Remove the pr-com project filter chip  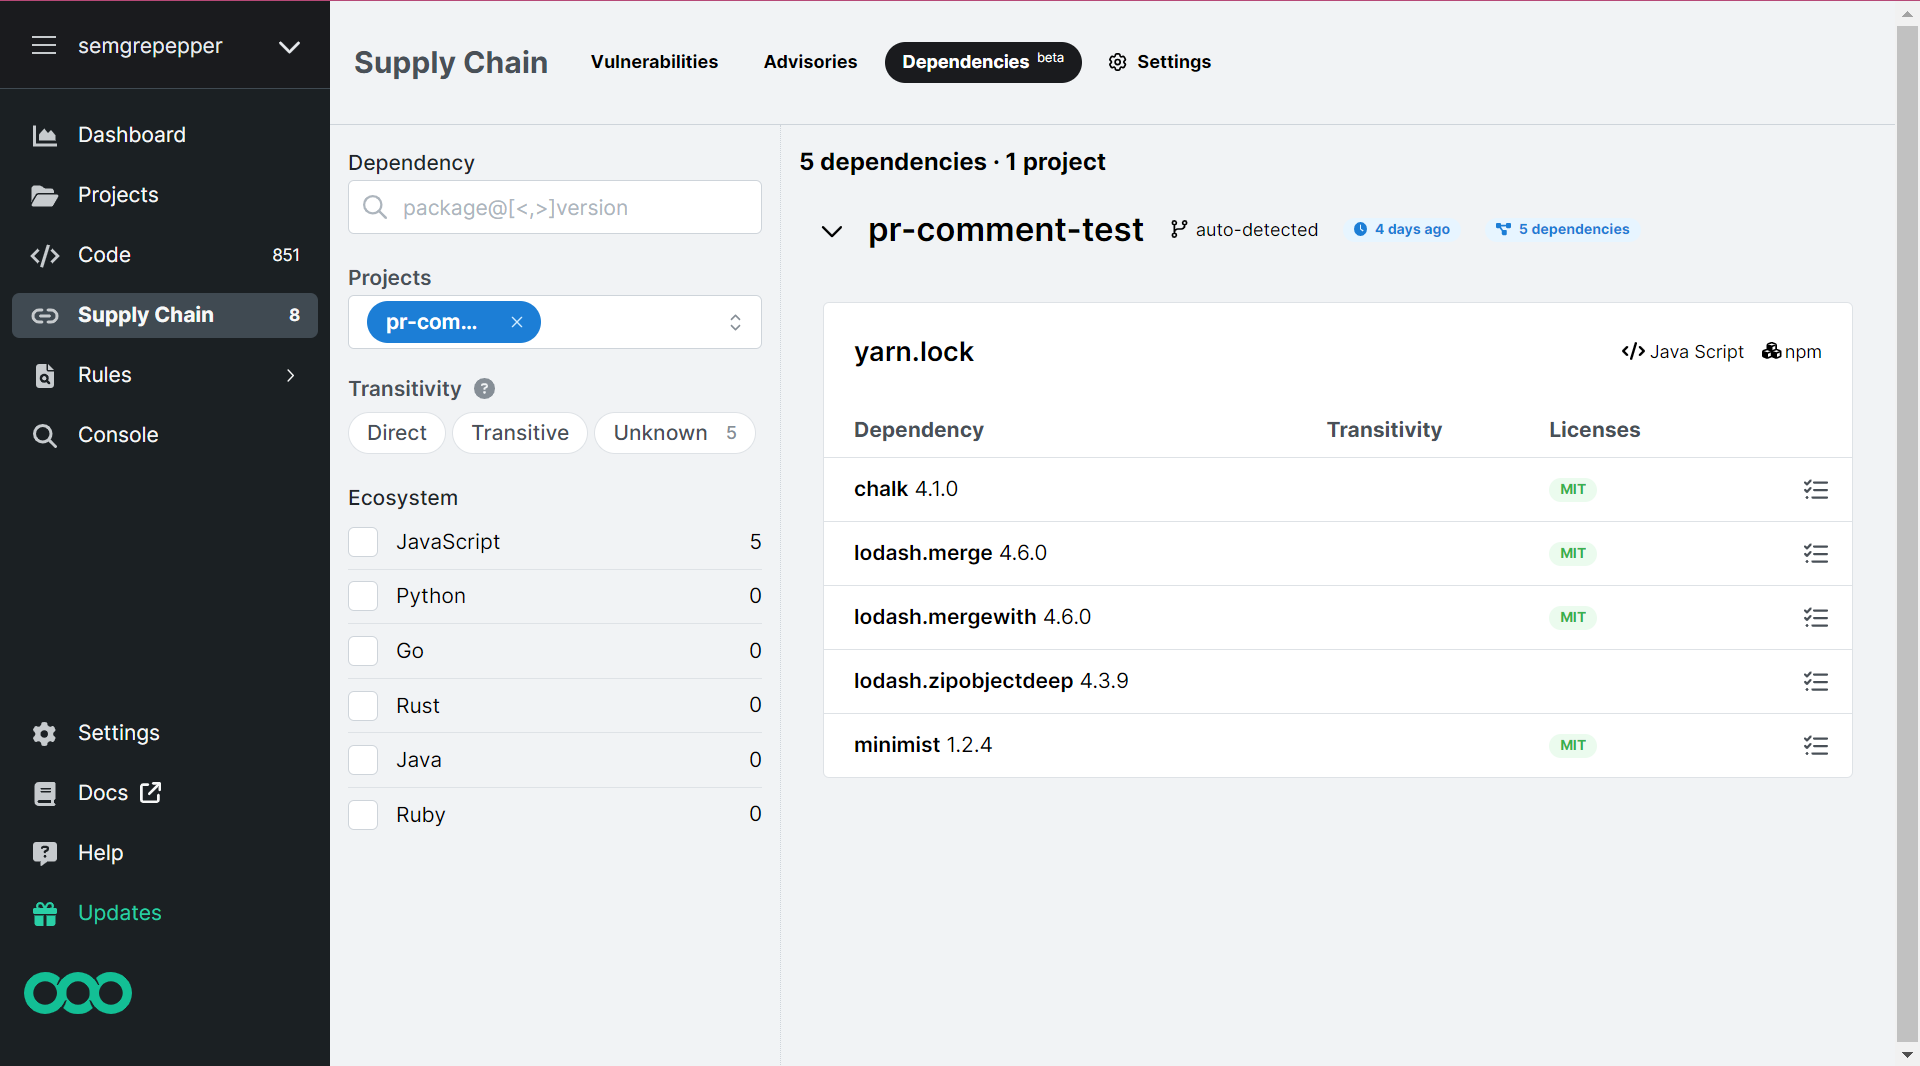coord(517,322)
